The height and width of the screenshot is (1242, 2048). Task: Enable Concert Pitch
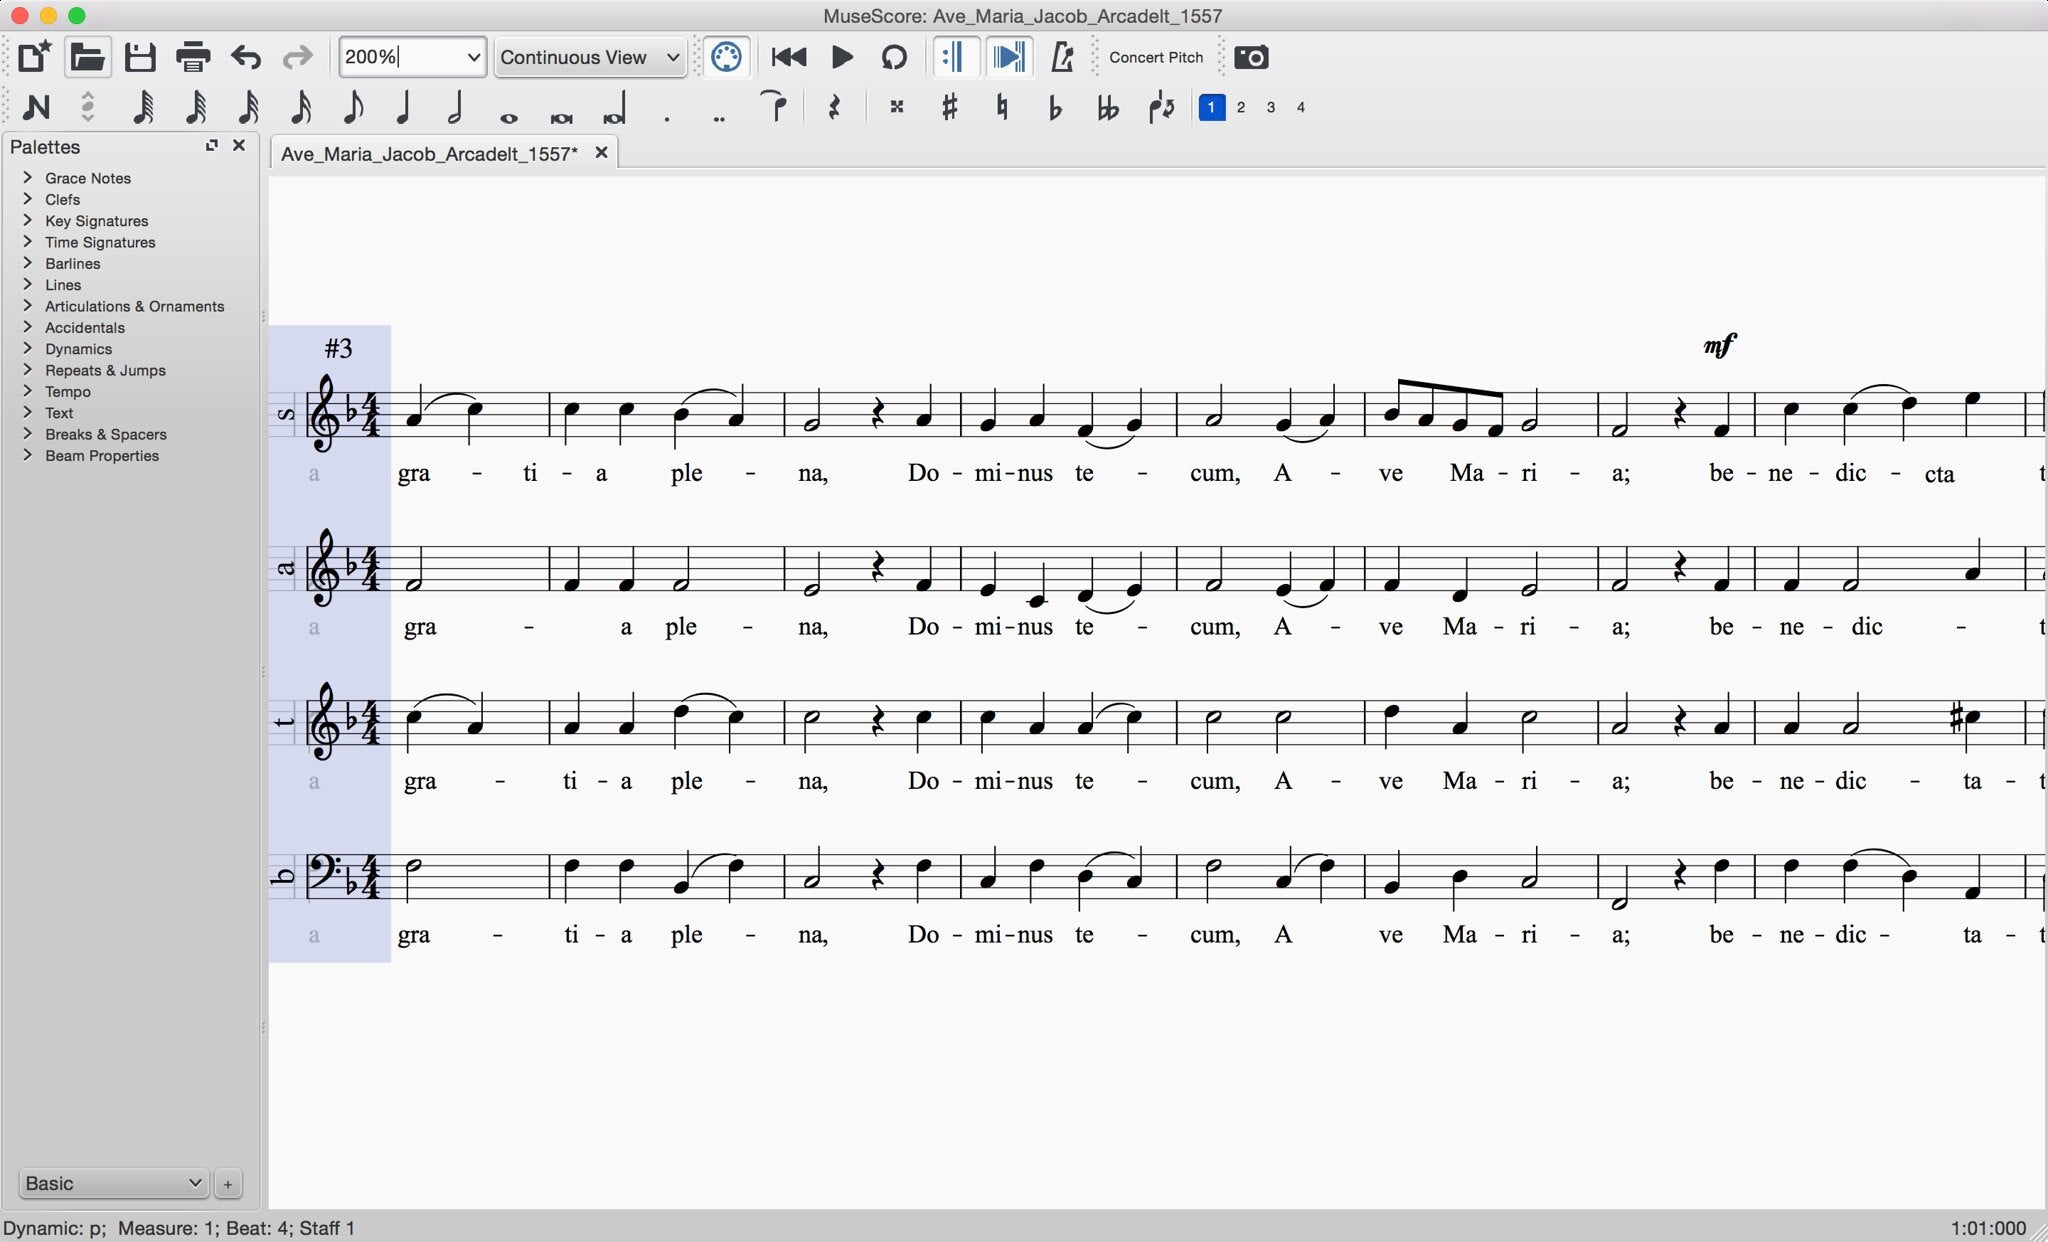pos(1155,57)
